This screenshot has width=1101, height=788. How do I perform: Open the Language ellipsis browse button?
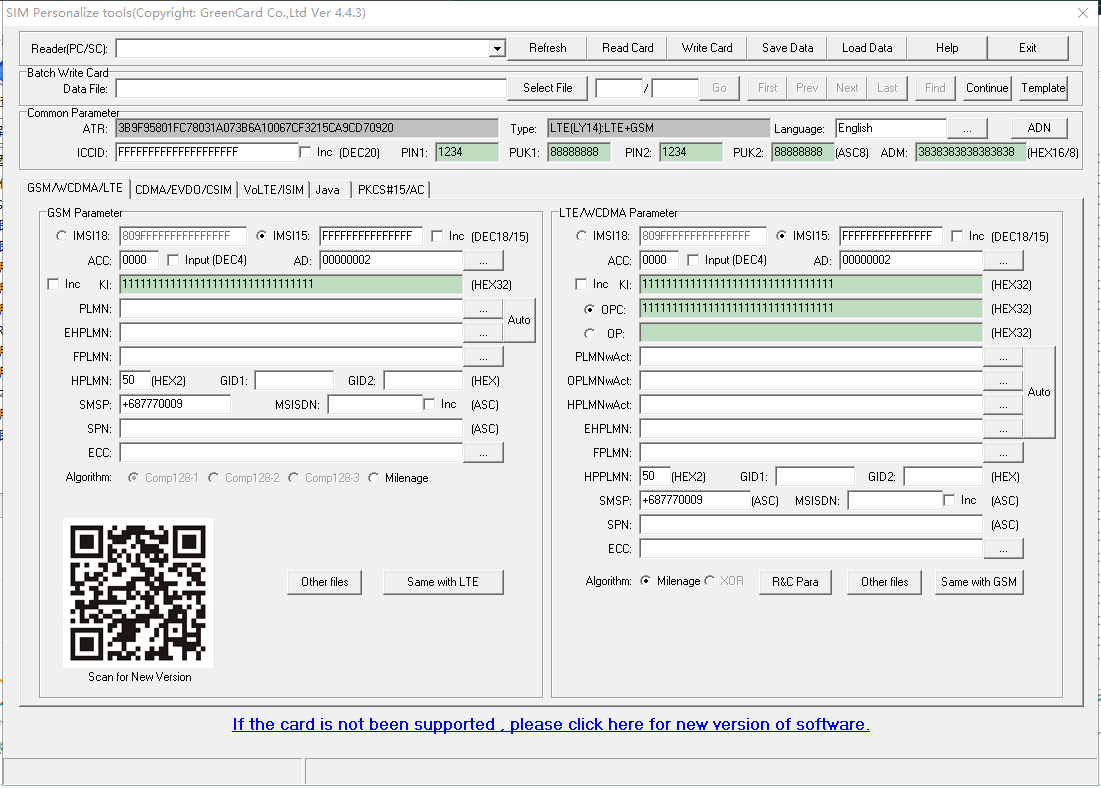coord(966,128)
